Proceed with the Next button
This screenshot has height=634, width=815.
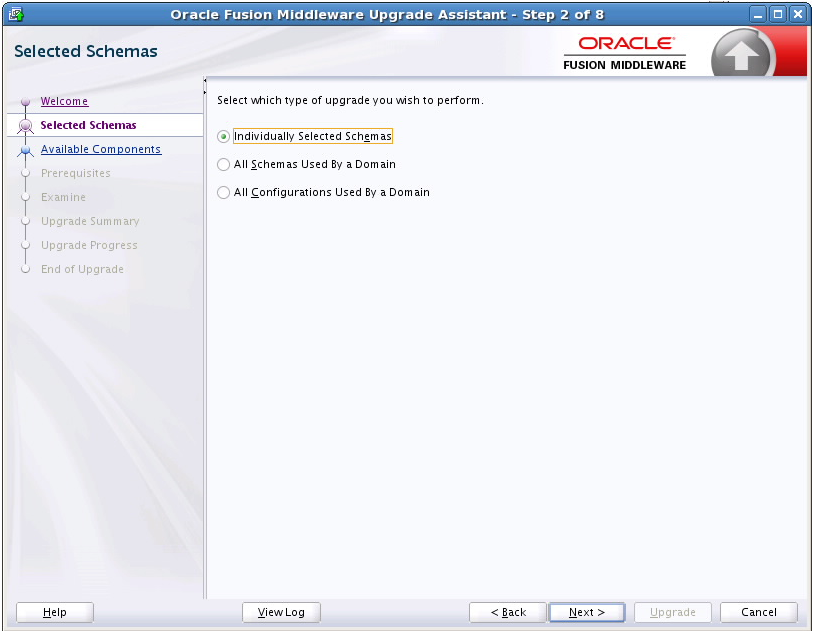(x=587, y=612)
